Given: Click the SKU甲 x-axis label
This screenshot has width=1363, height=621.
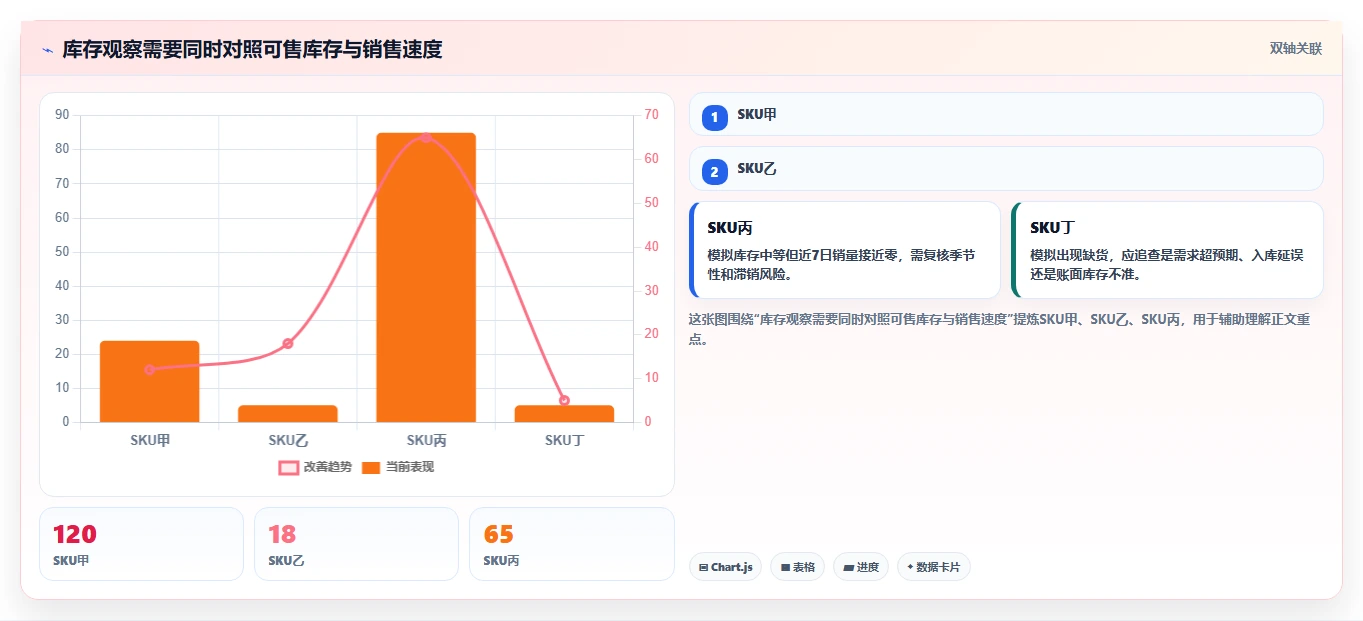Looking at the screenshot, I should pyautogui.click(x=150, y=440).
